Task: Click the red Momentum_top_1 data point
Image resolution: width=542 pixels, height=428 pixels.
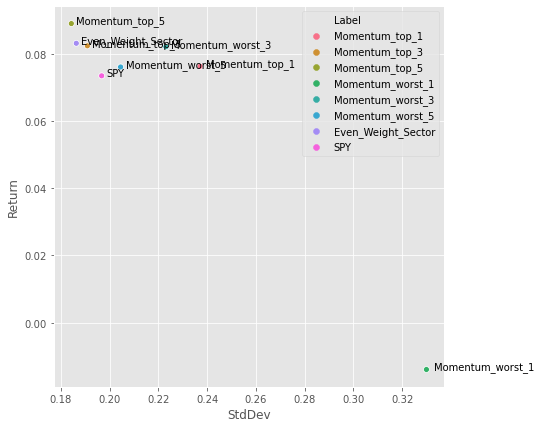Action: coord(199,66)
